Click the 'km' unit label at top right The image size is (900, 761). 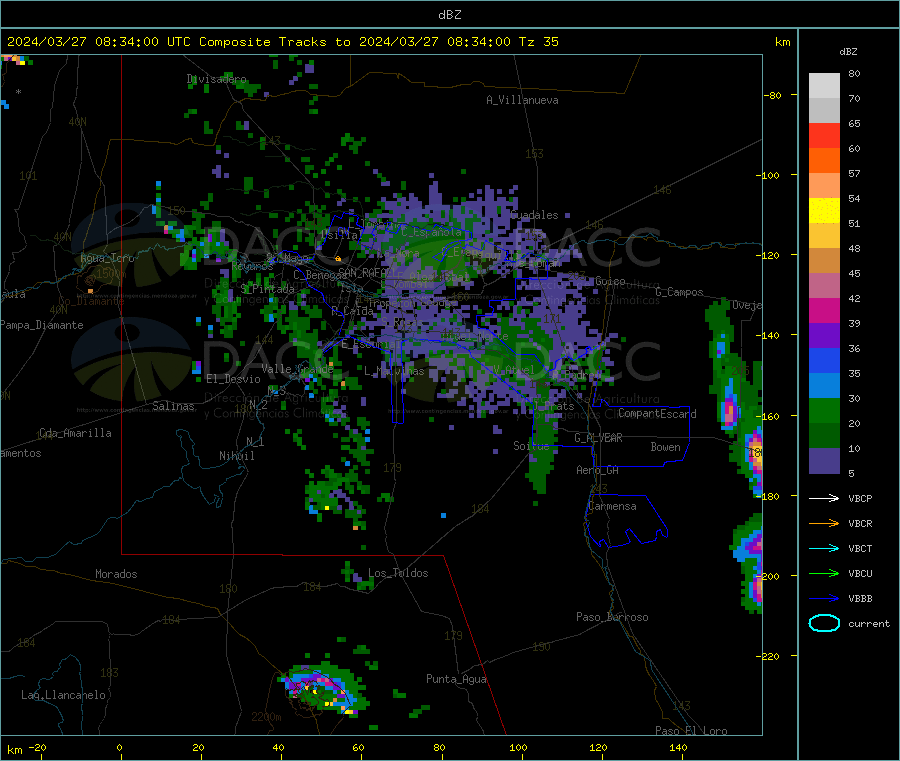point(782,42)
